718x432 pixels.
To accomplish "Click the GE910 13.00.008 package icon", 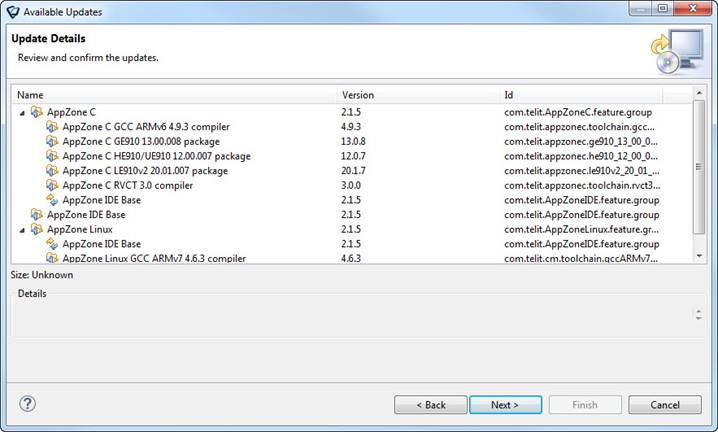I will [x=52, y=141].
